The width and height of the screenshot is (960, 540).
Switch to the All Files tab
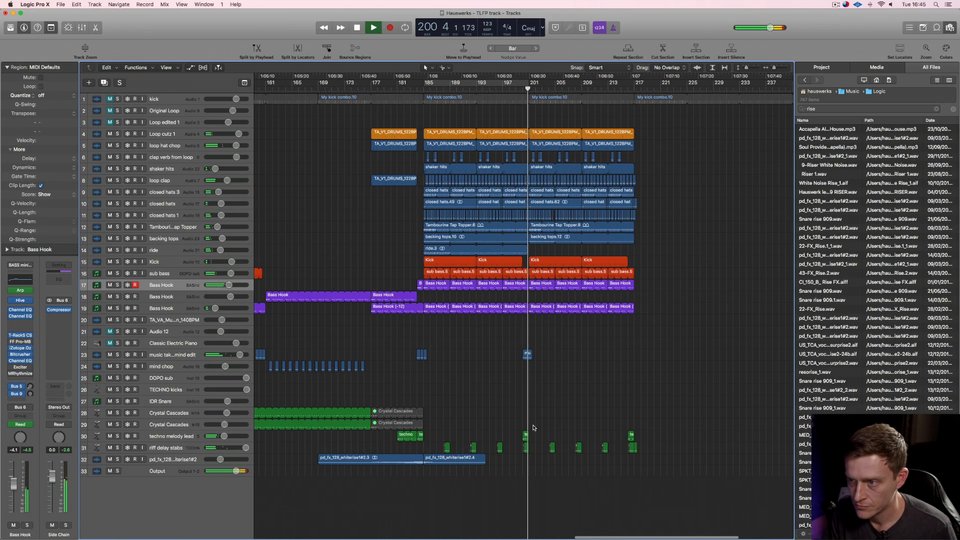[931, 67]
